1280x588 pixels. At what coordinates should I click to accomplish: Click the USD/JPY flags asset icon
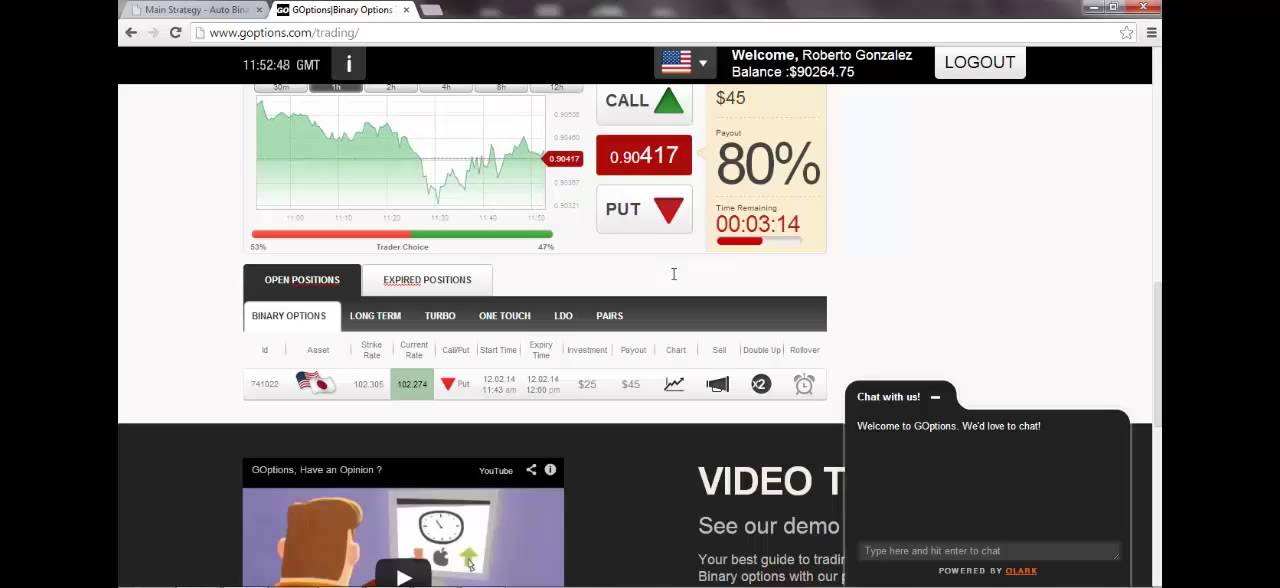click(x=316, y=383)
